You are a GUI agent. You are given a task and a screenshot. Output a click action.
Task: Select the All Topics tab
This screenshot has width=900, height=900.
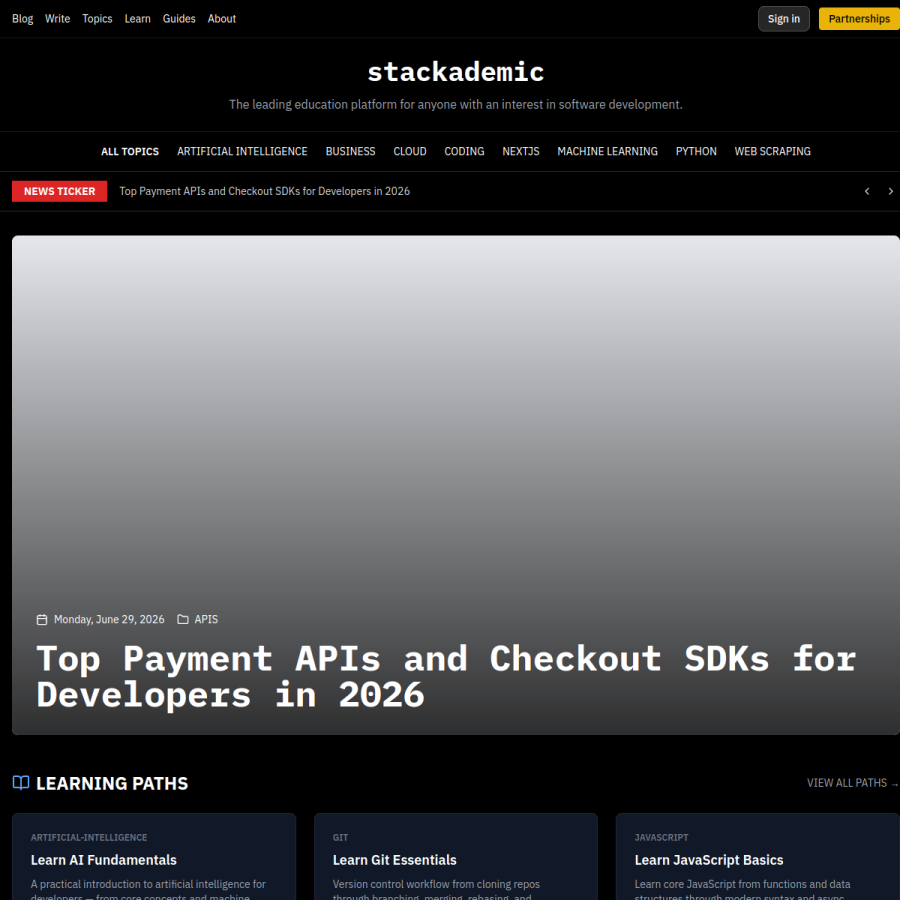[x=130, y=152]
